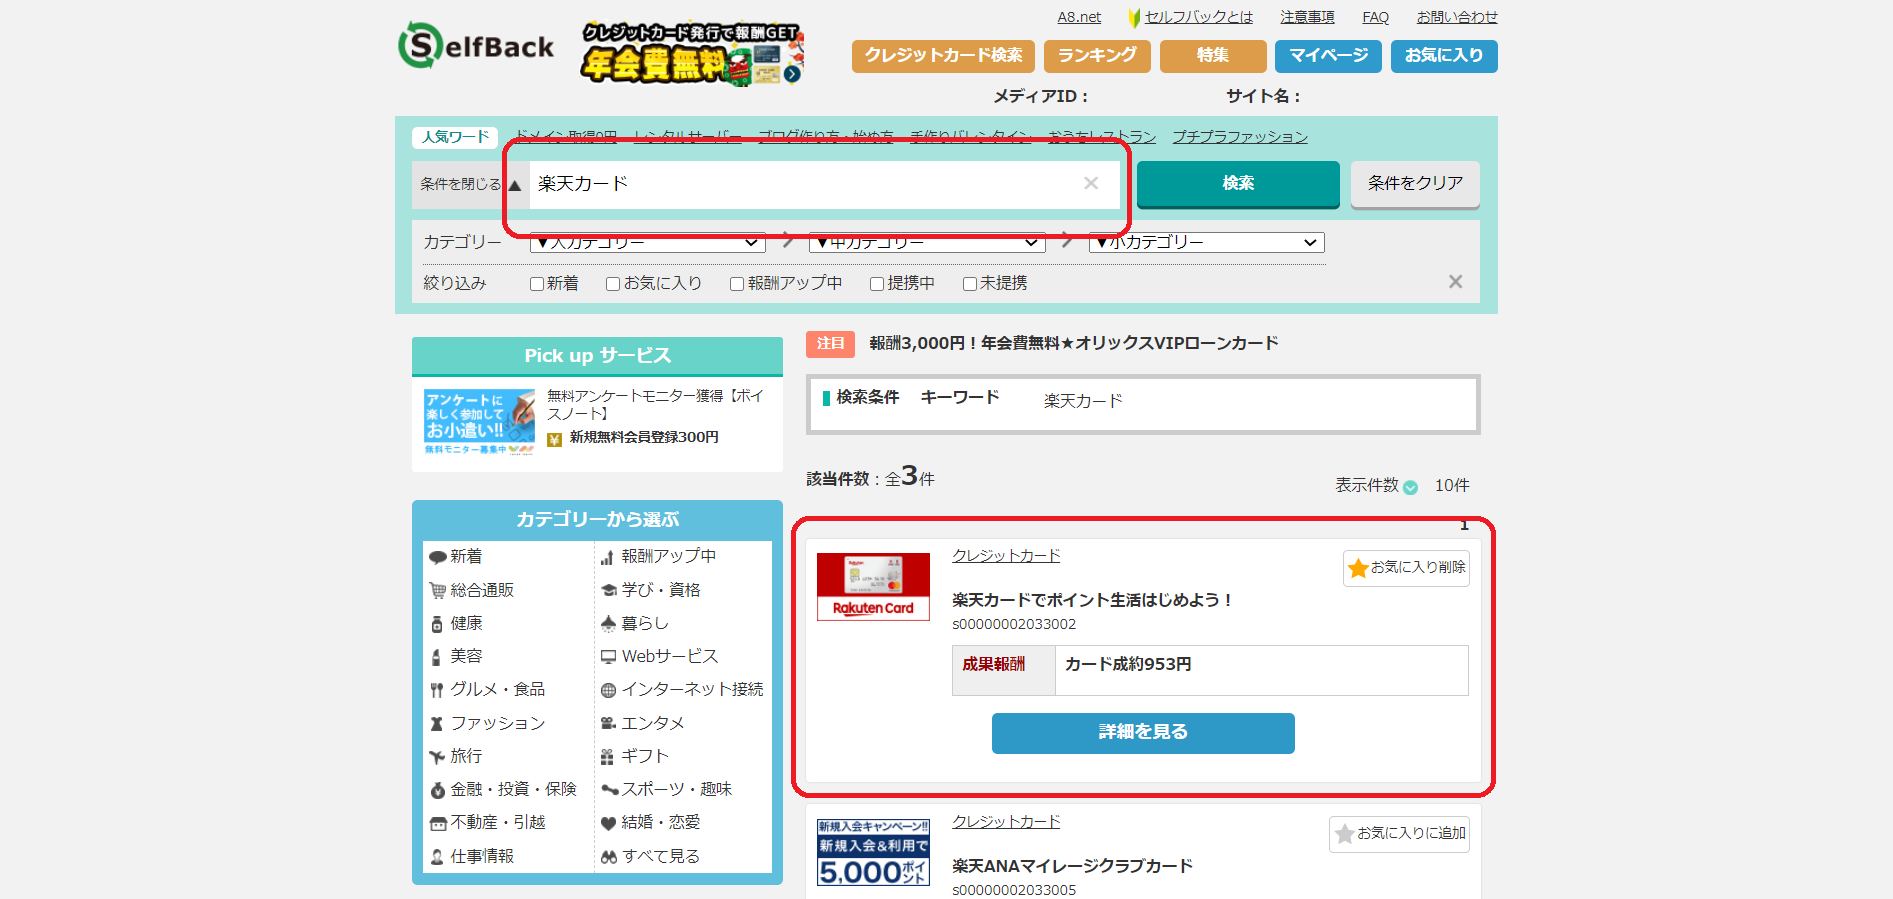
Task: Open the オリックスVIPローンカード notice link
Action: [1073, 343]
